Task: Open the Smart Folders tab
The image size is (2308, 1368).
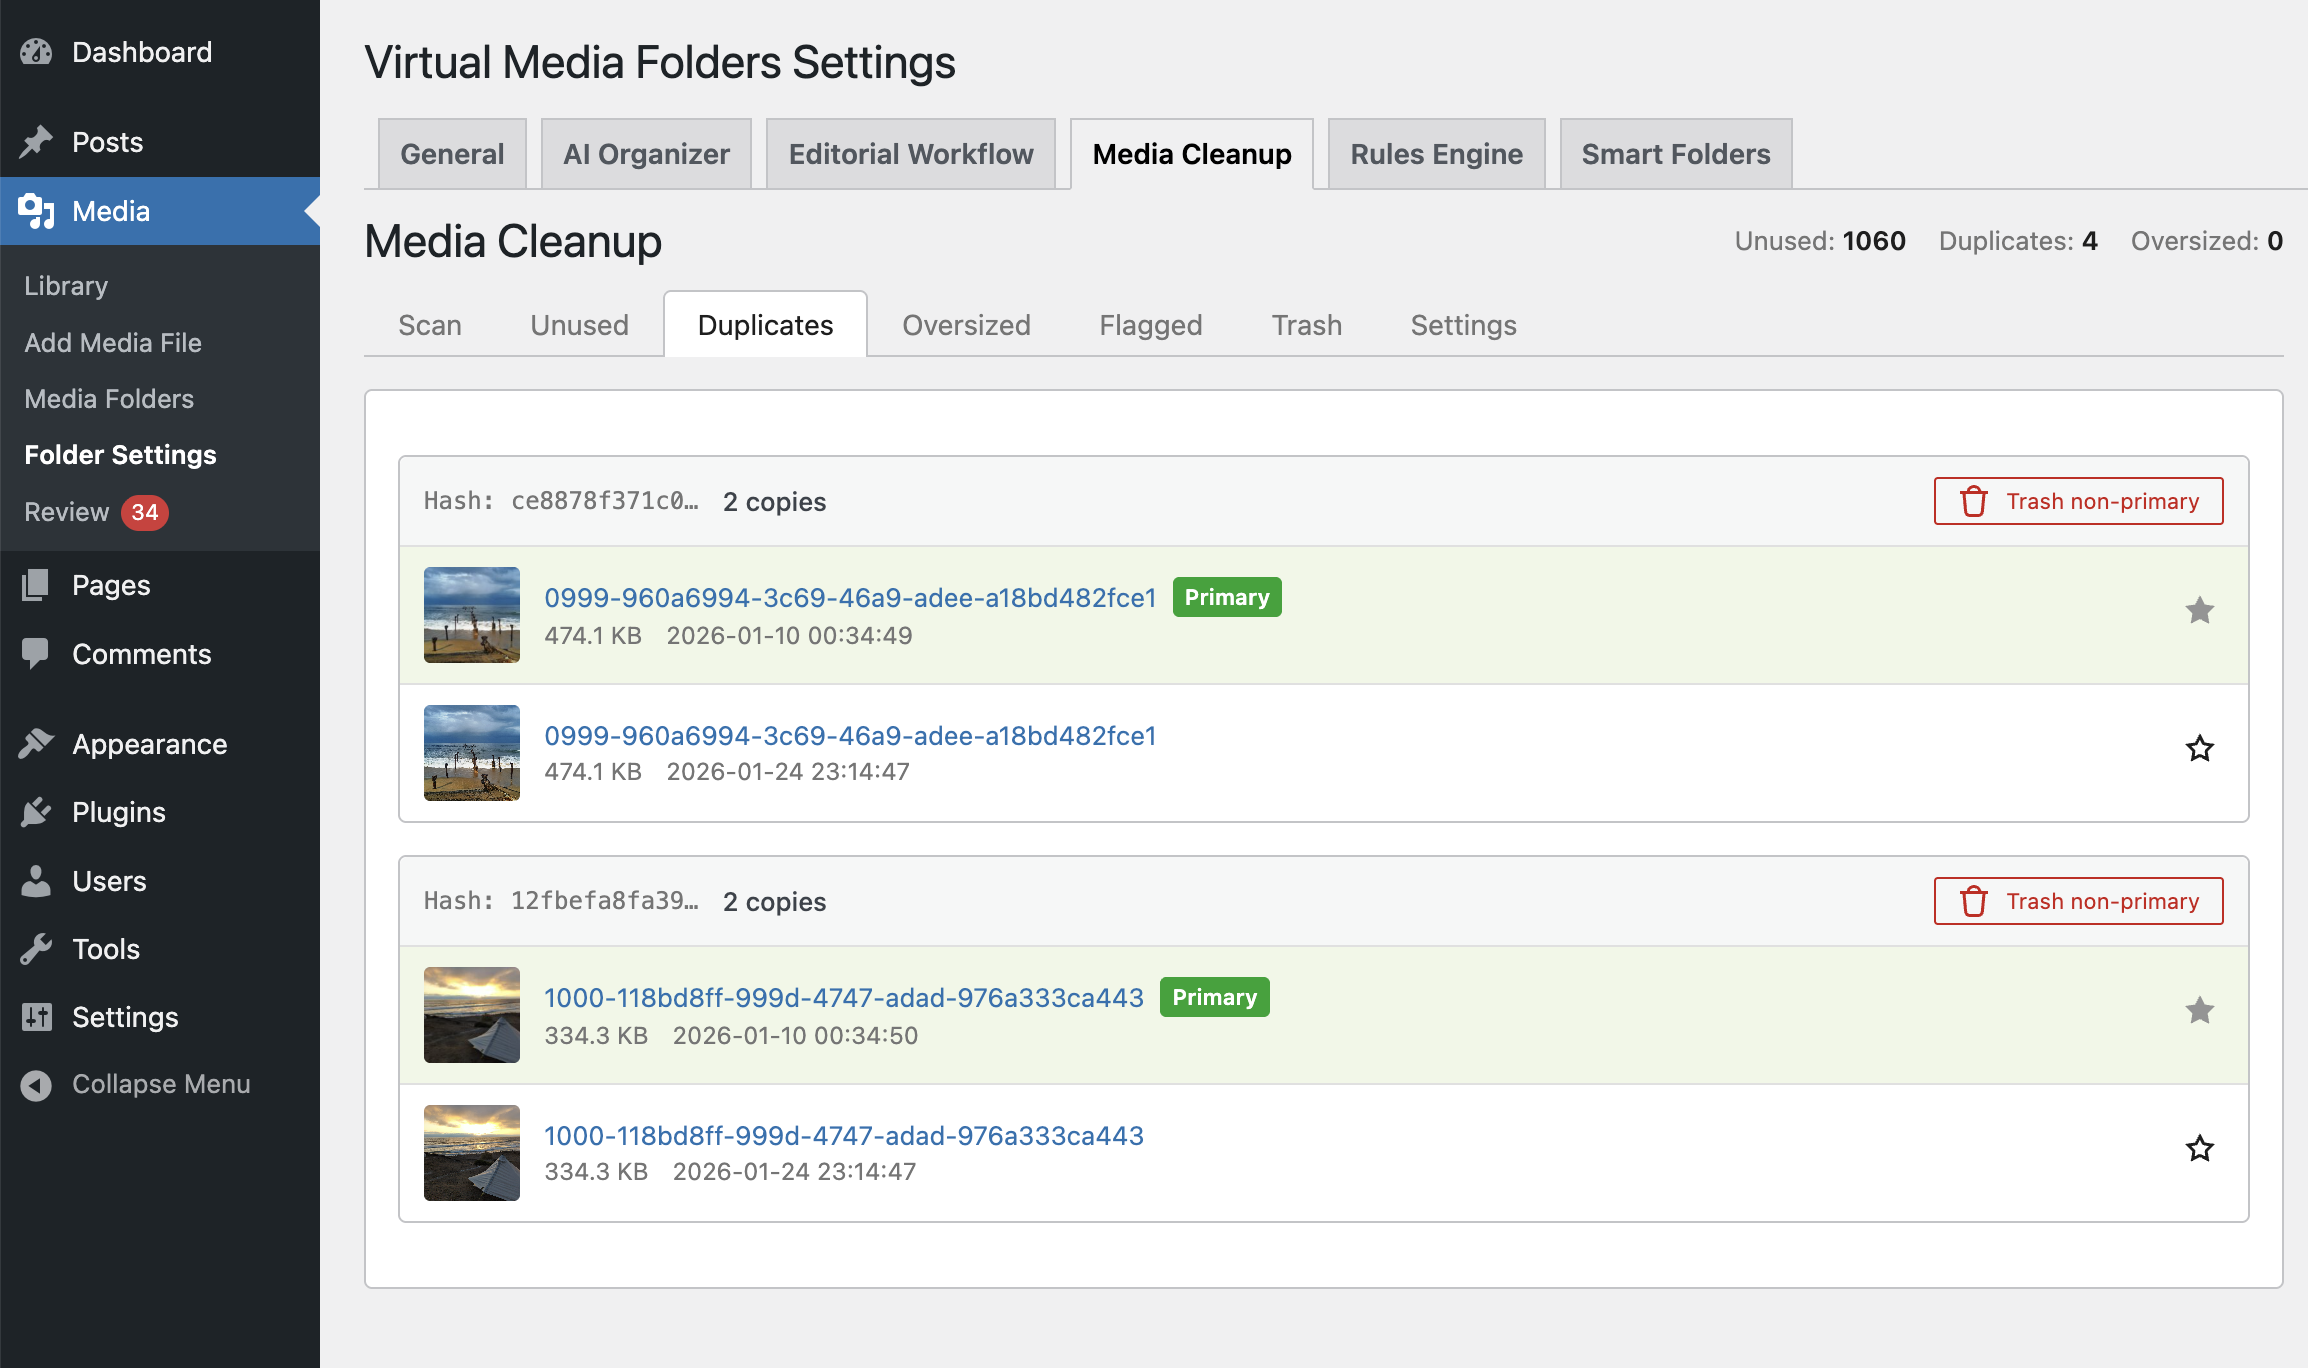Action: [x=1675, y=154]
